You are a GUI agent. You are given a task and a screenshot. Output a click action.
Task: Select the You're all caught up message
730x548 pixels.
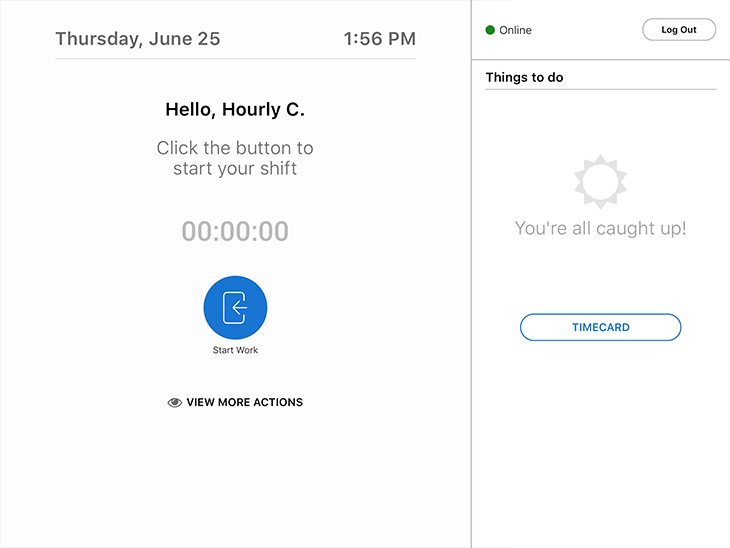point(601,228)
